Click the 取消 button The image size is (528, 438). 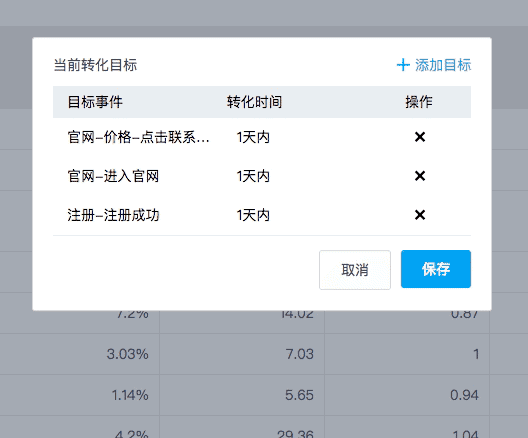point(355,270)
